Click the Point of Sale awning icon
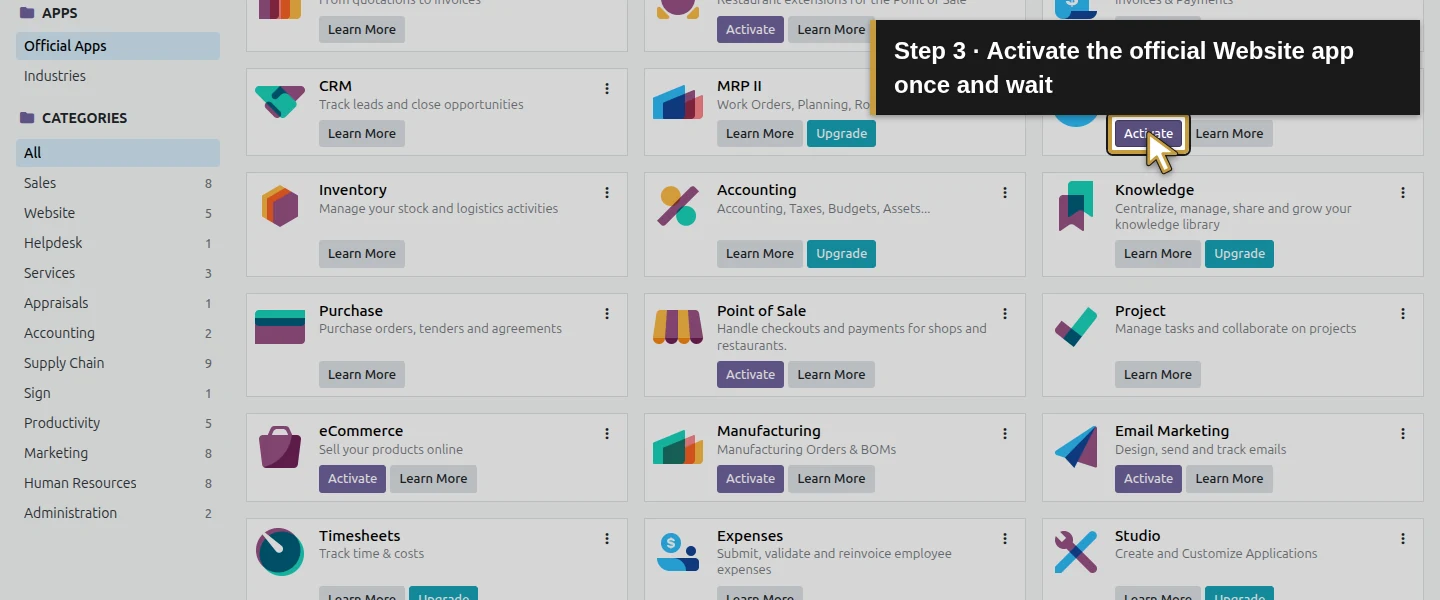The width and height of the screenshot is (1440, 600). pos(678,327)
